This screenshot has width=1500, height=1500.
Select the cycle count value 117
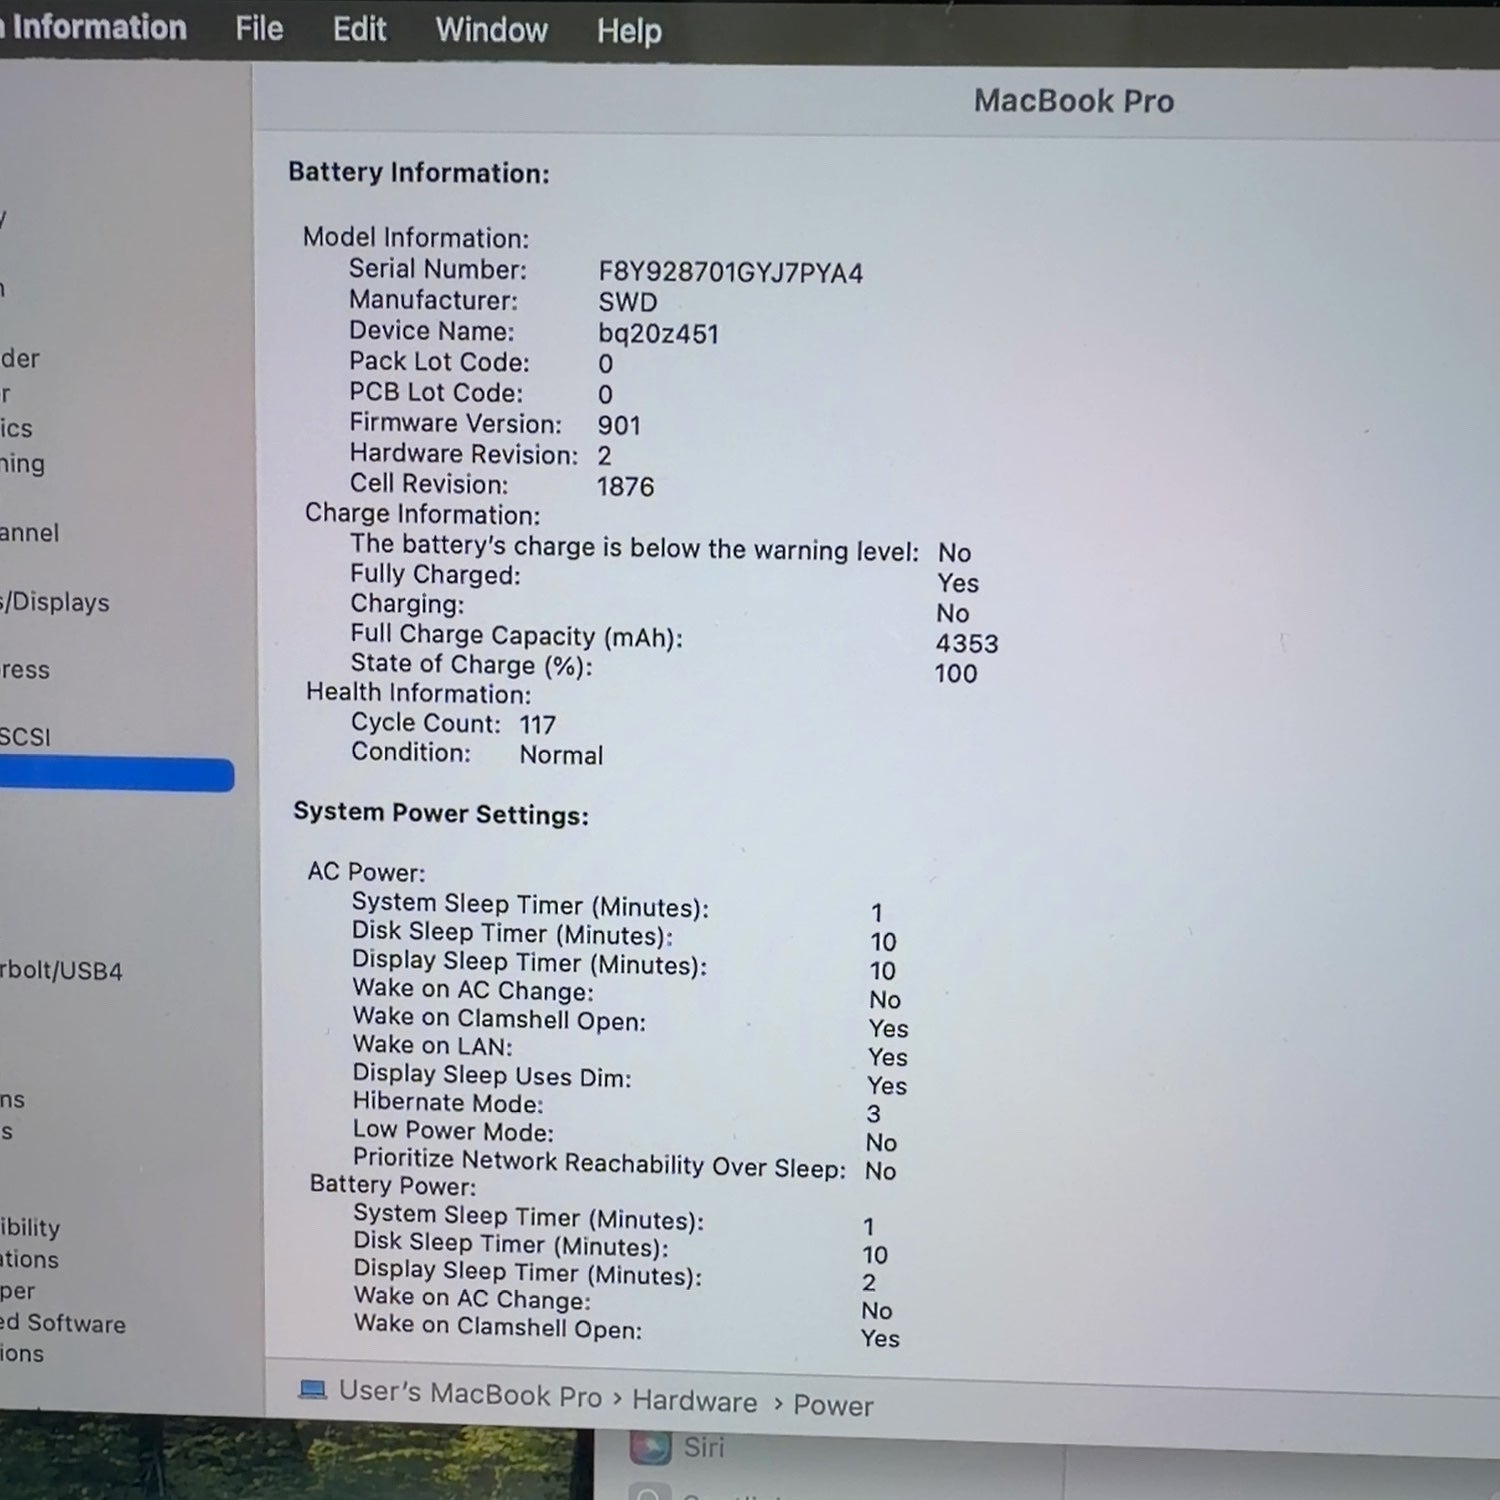tap(538, 724)
